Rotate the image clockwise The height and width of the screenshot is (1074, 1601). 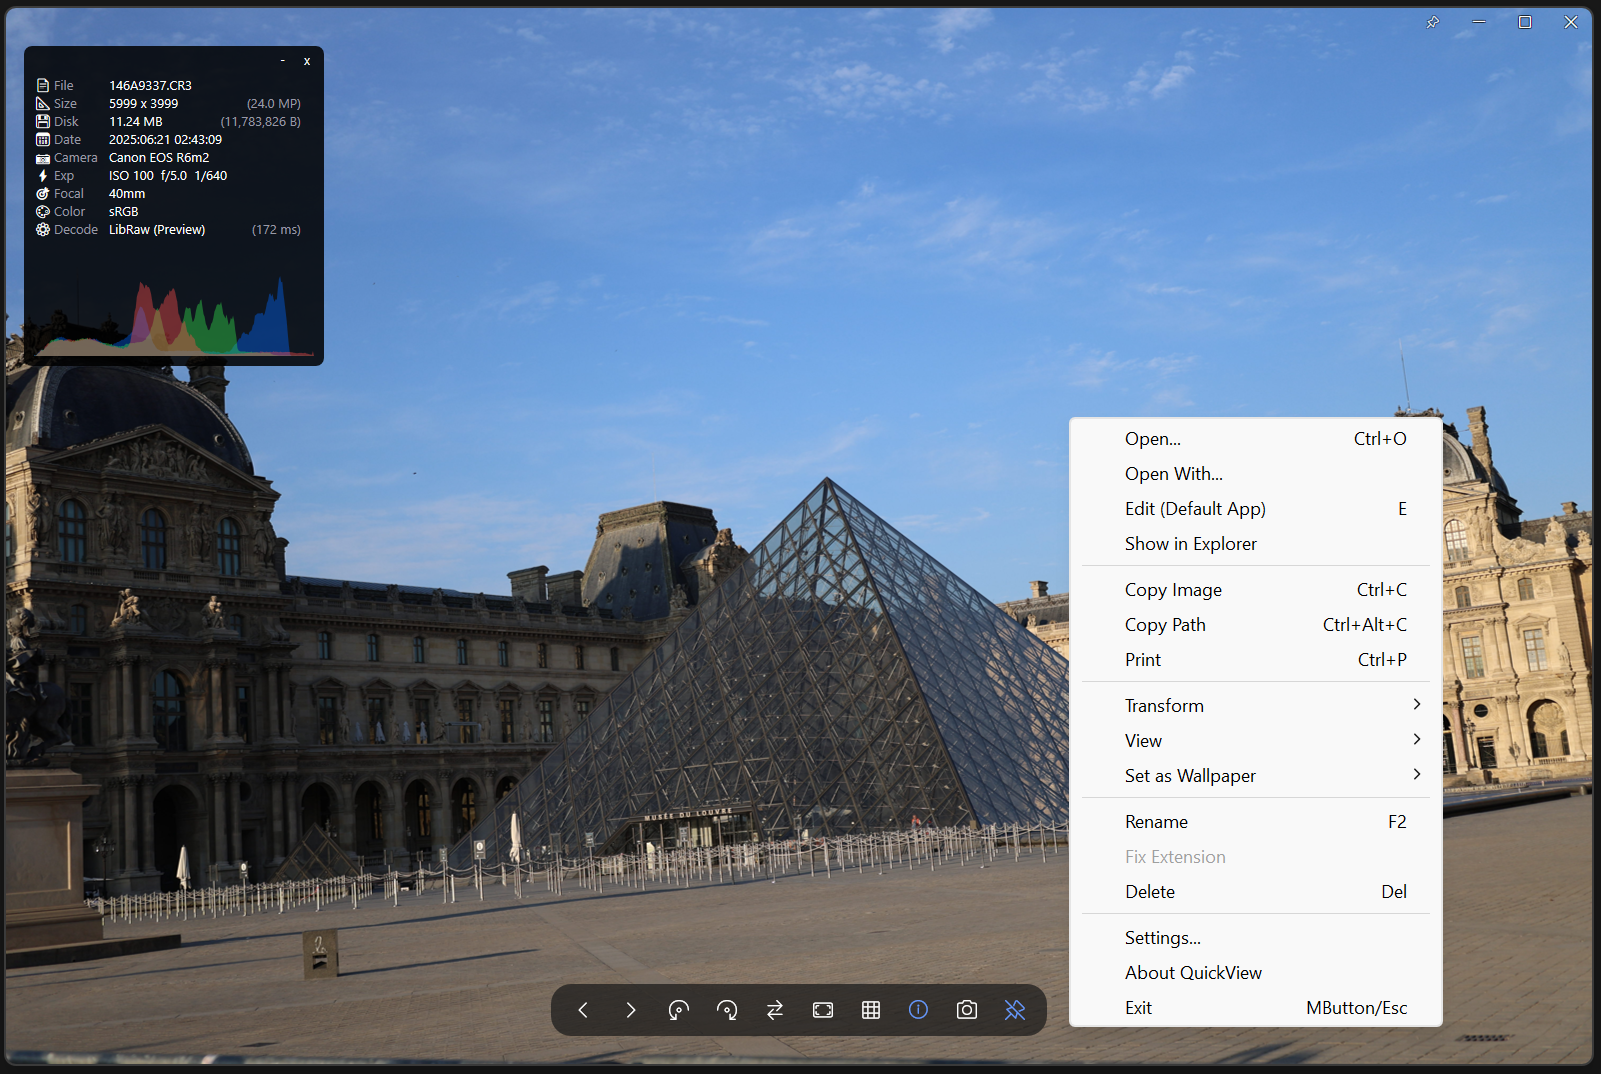727,1010
